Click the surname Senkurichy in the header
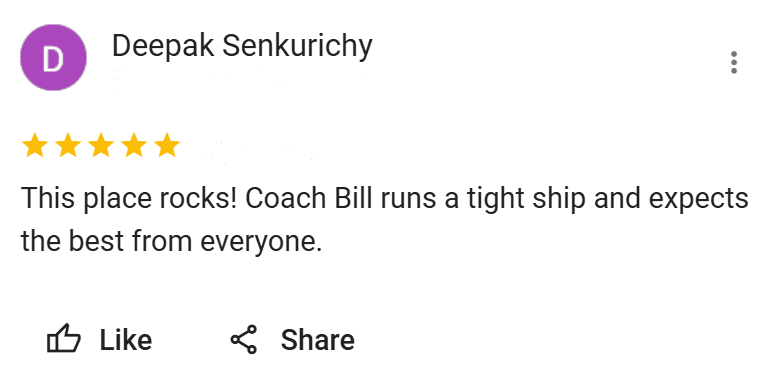Viewport: 780px width, 391px height. (x=297, y=46)
